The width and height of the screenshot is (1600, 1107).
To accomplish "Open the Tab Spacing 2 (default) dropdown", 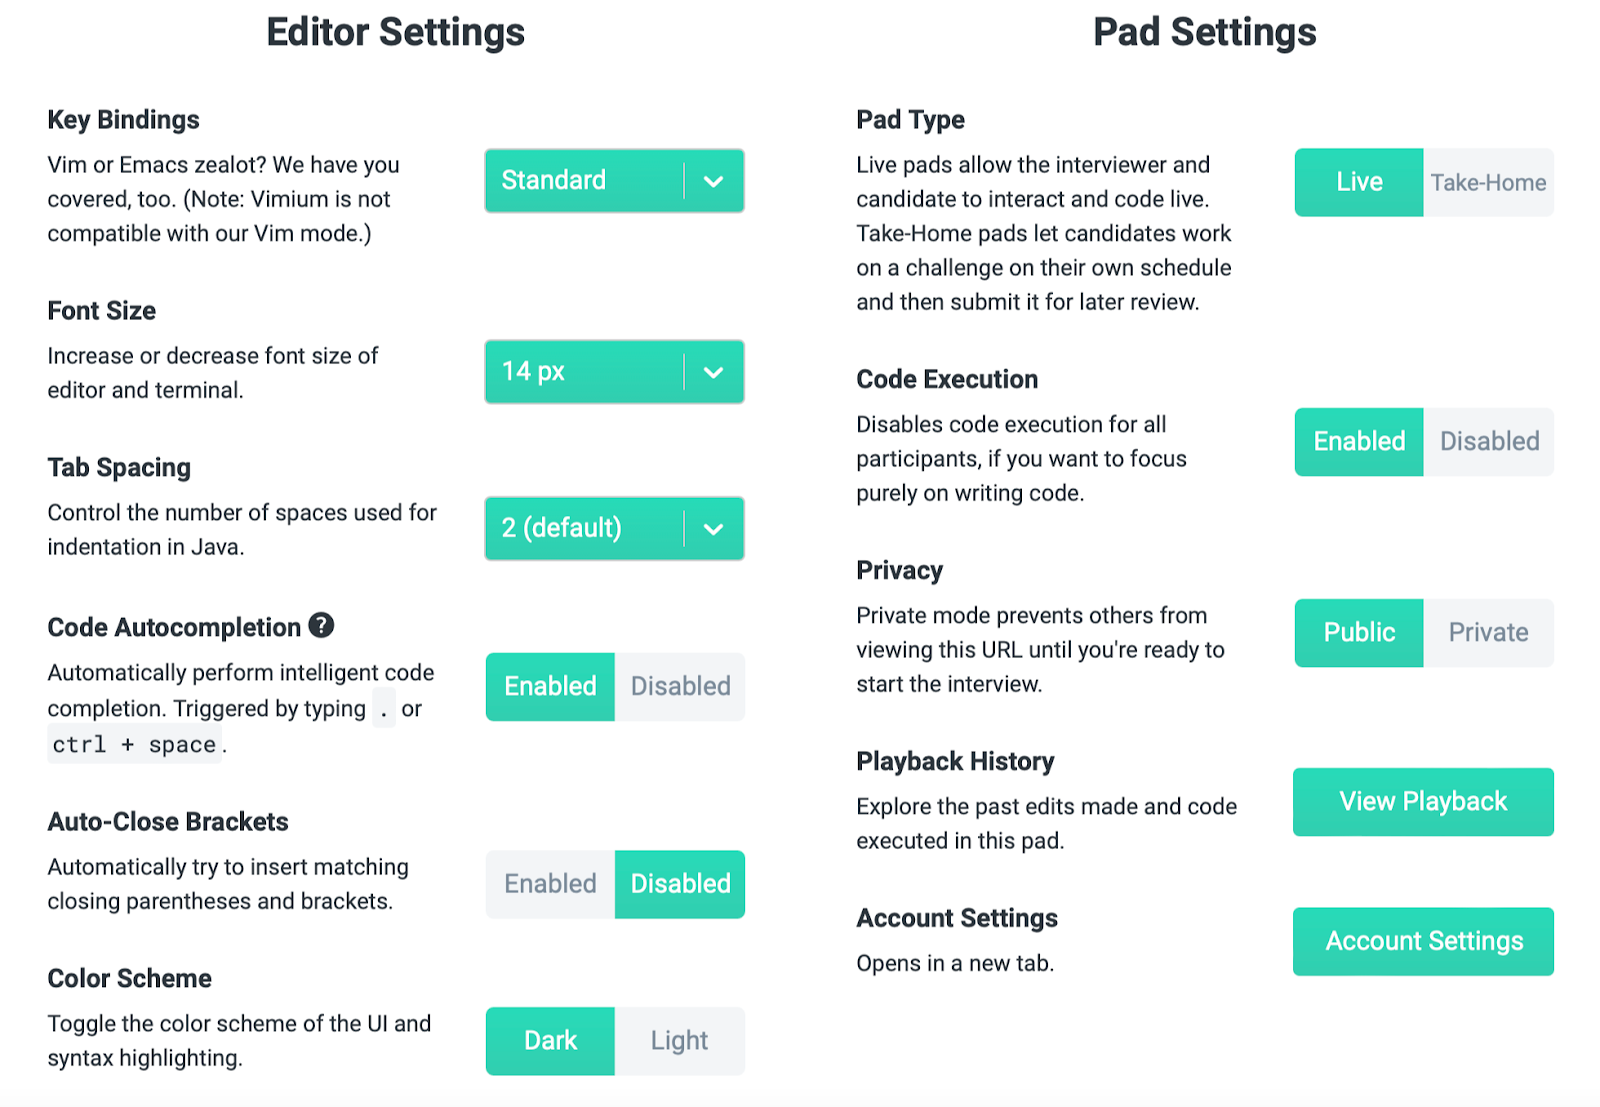I will [614, 528].
